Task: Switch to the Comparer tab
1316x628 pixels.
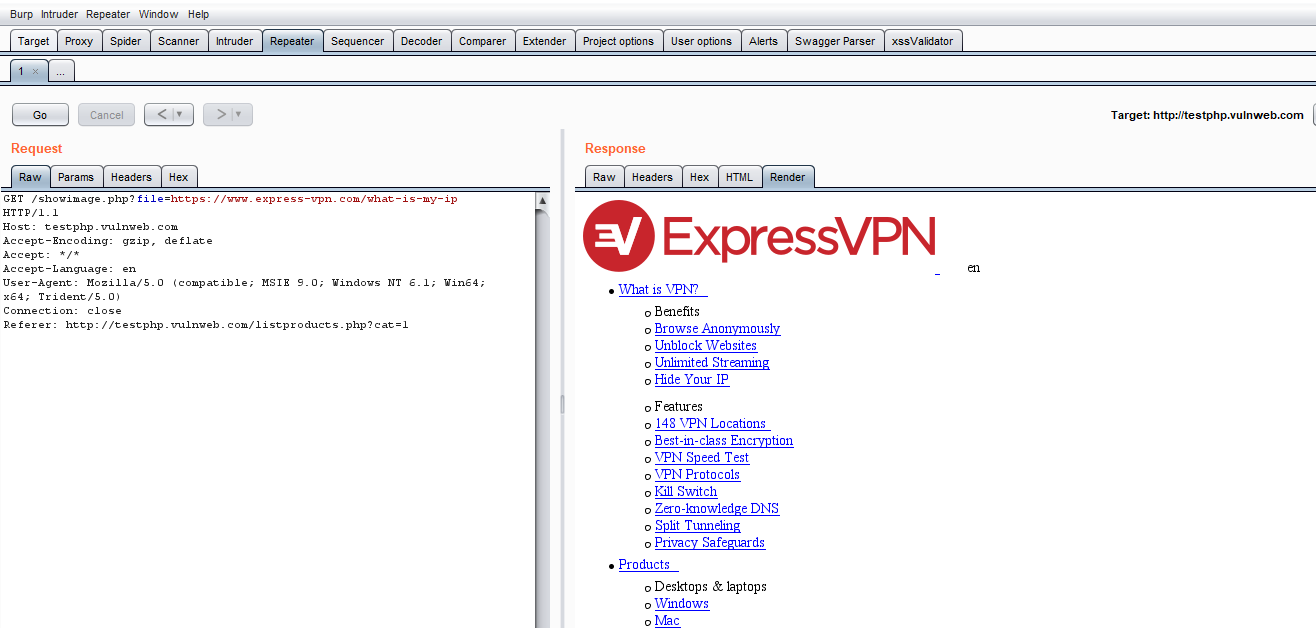Action: click(482, 41)
